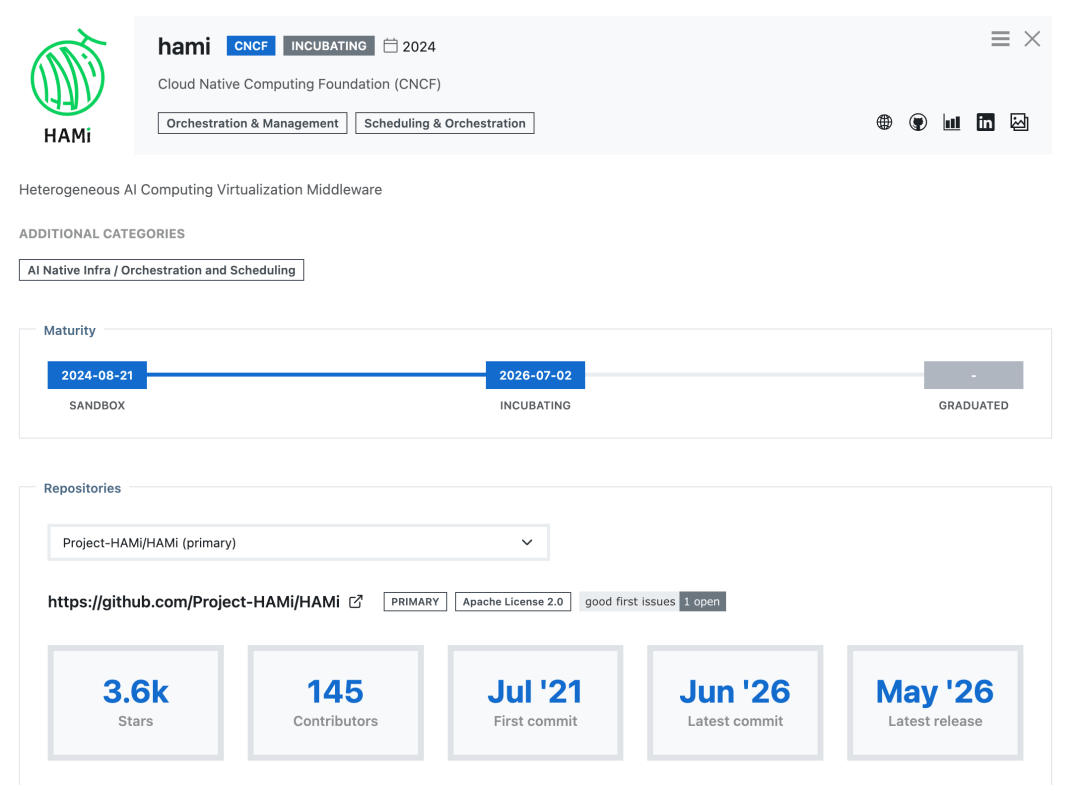Image resolution: width=1080 pixels, height=785 pixels.
Task: Click the Heterogeneous AI Computing Virtualization Middleware description
Action: tap(200, 189)
